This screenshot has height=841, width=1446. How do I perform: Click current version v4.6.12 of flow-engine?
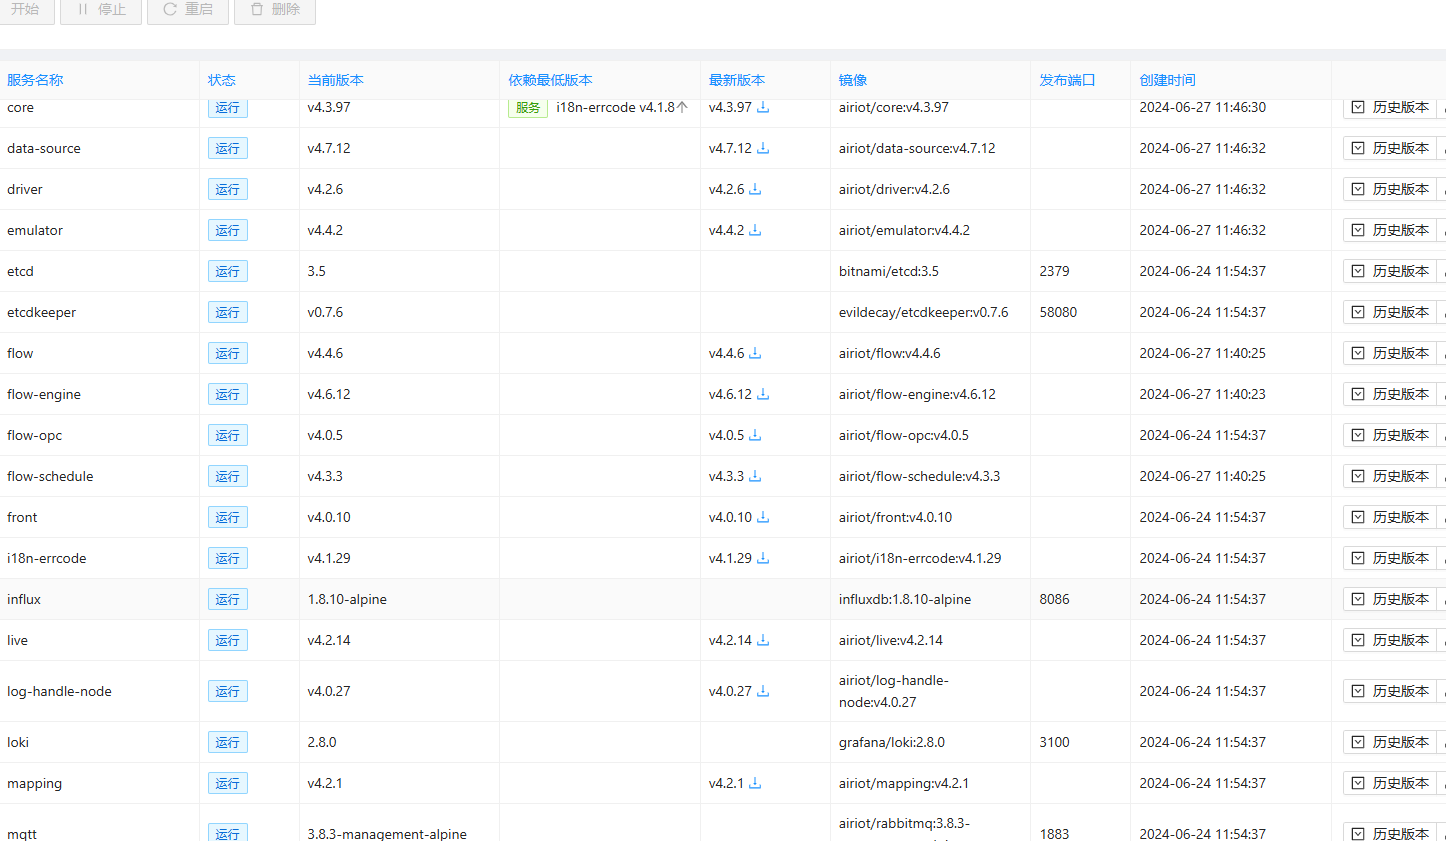pos(329,394)
